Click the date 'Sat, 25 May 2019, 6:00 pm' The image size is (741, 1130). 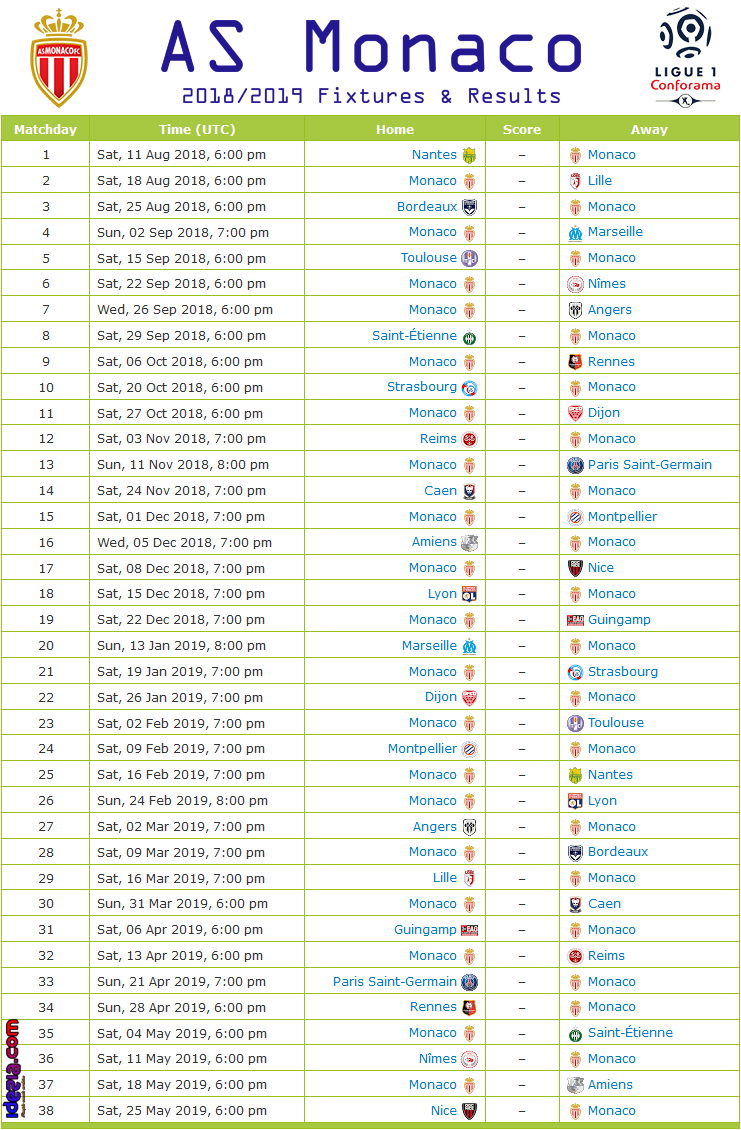[x=182, y=1110]
